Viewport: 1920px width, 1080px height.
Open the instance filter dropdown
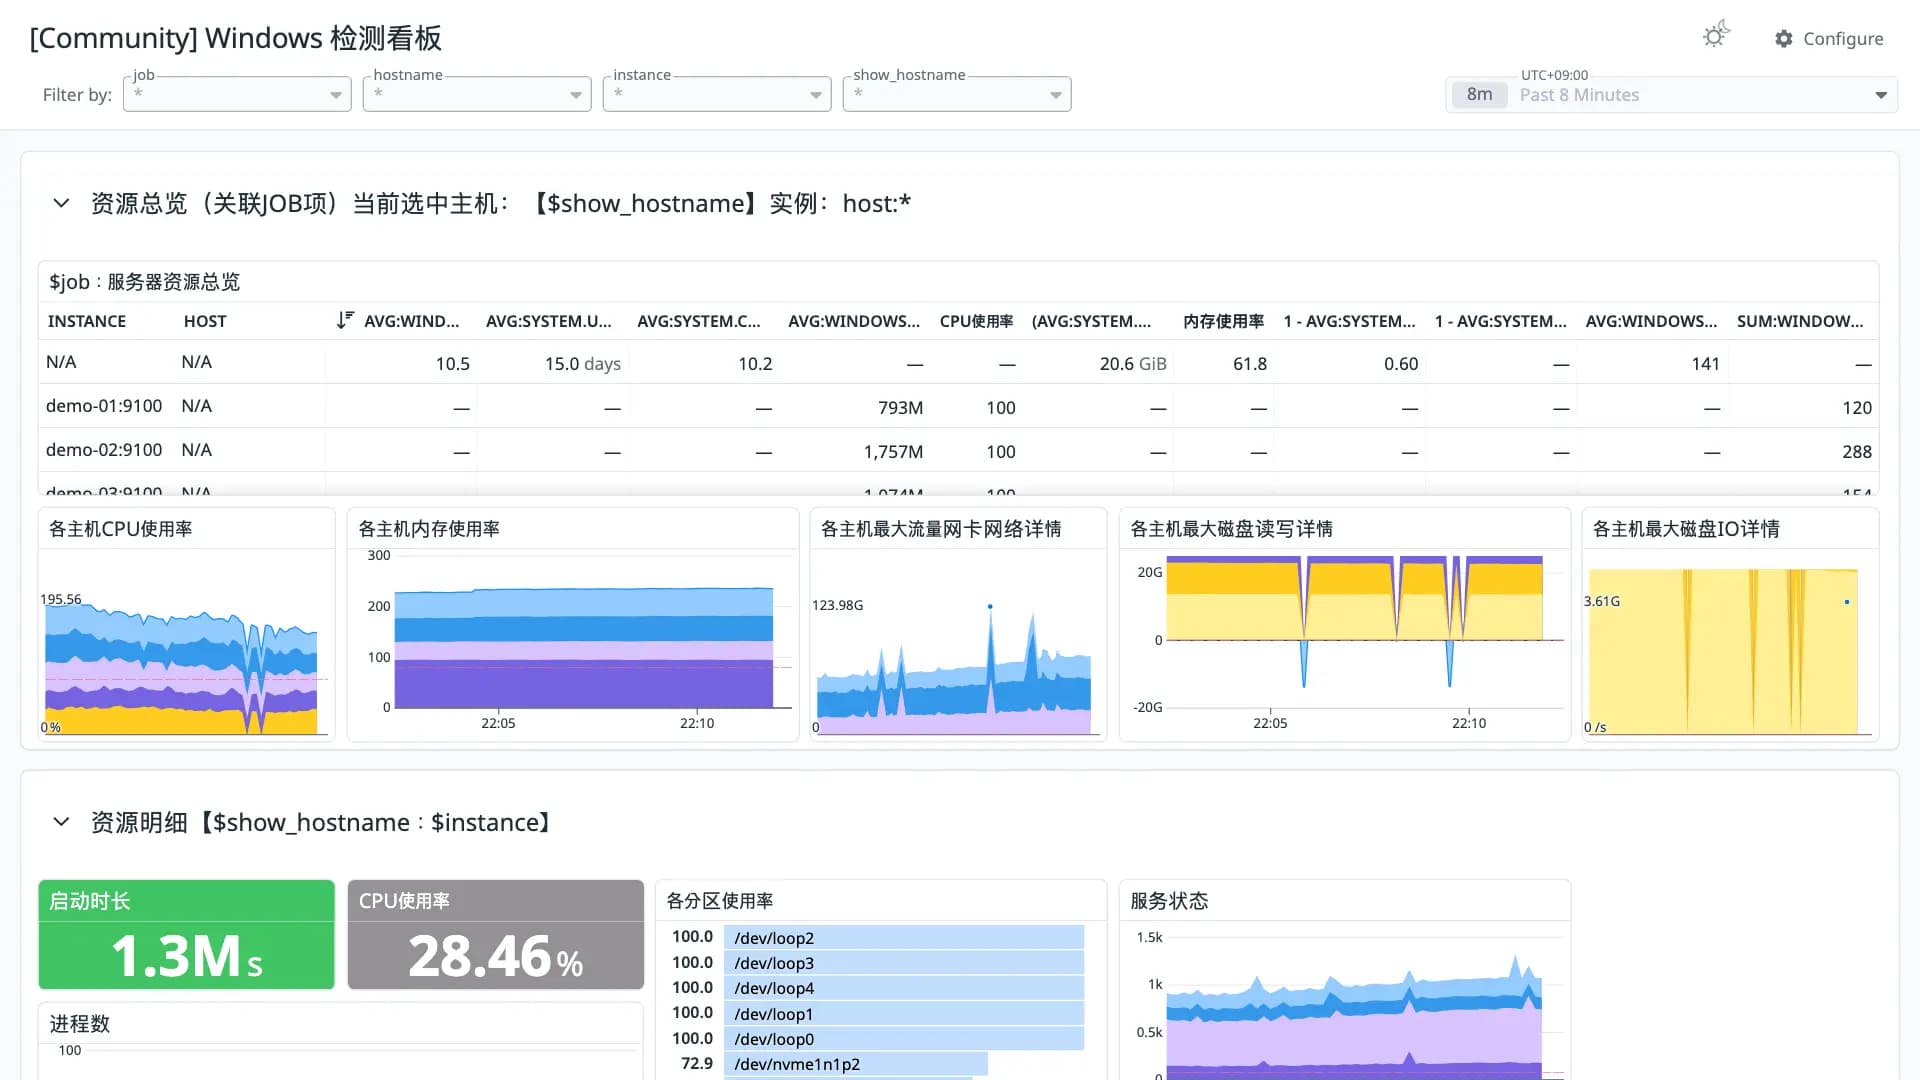pos(717,94)
